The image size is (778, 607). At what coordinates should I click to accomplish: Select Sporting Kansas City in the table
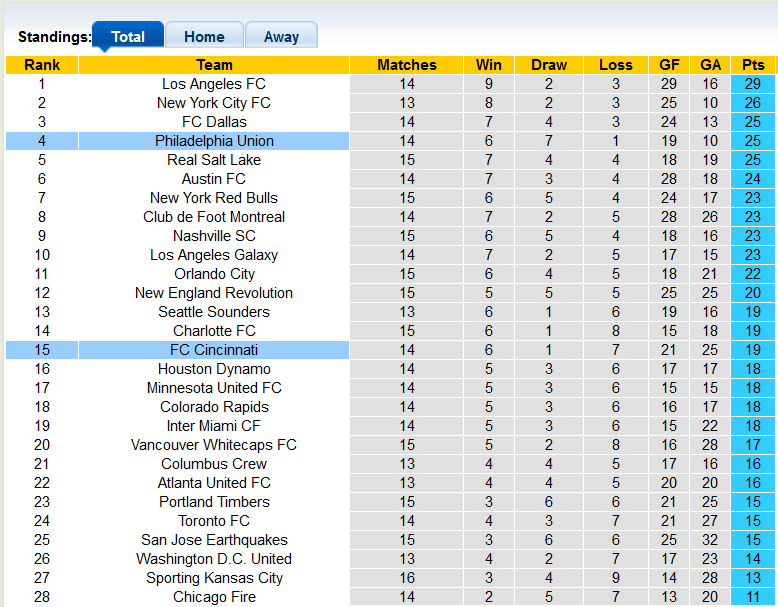click(214, 578)
